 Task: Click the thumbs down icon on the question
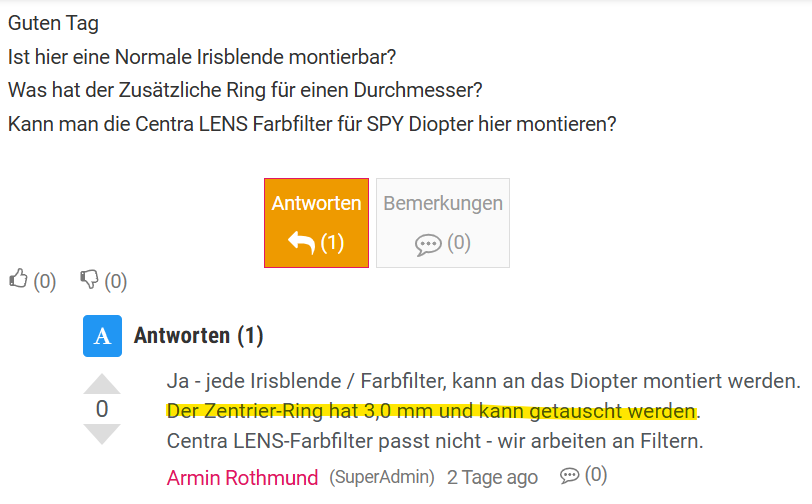pos(90,280)
